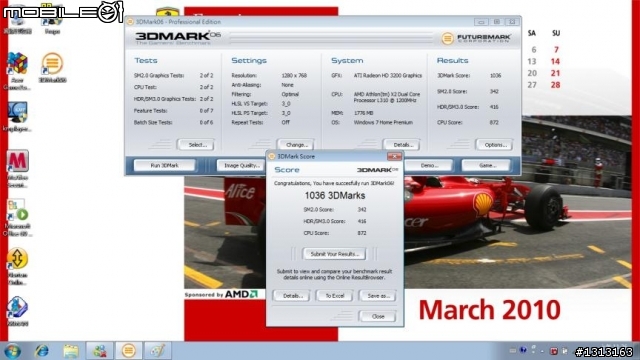Click Batch Size Tests label
The width and height of the screenshot is (640, 360).
[x=153, y=122]
